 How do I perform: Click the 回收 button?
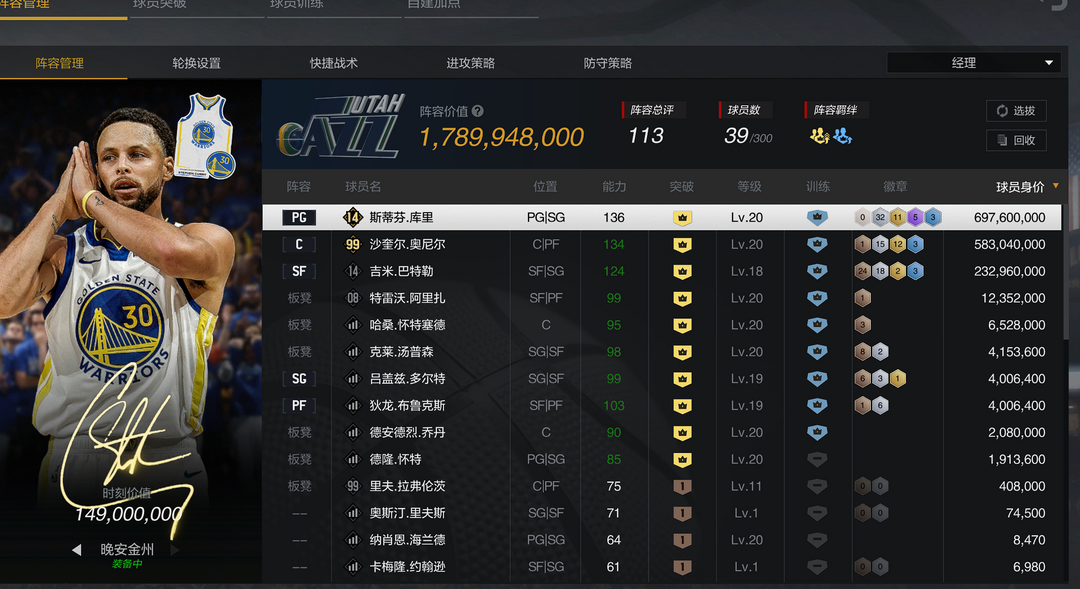(1016, 141)
